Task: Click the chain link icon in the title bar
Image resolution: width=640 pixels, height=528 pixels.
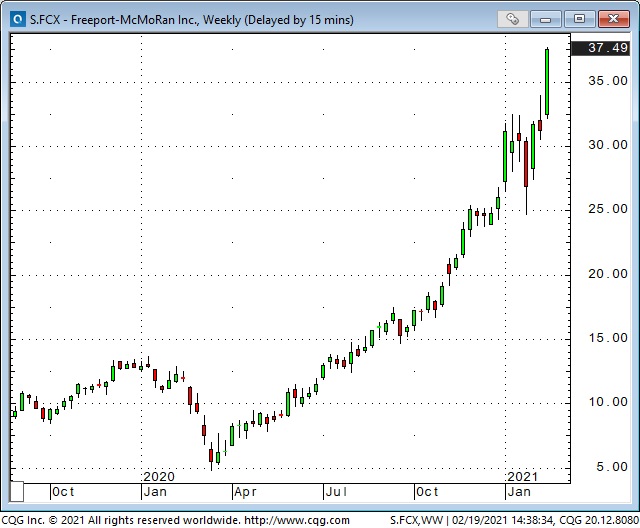Action: coord(513,19)
